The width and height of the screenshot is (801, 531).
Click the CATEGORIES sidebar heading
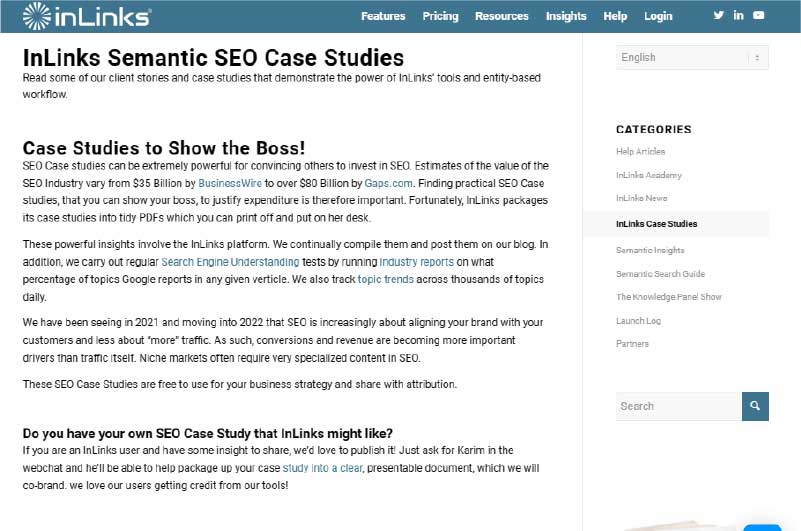click(653, 129)
